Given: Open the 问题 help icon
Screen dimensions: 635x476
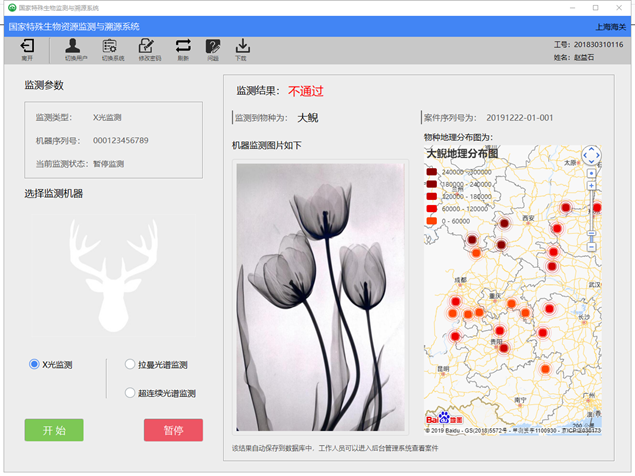Looking at the screenshot, I should [213, 48].
